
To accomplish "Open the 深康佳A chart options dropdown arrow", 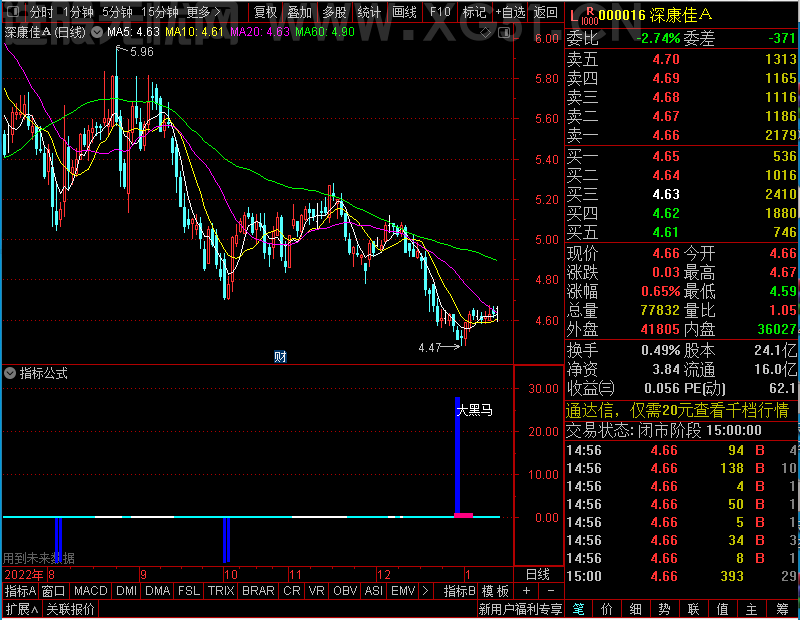I will (x=96, y=32).
